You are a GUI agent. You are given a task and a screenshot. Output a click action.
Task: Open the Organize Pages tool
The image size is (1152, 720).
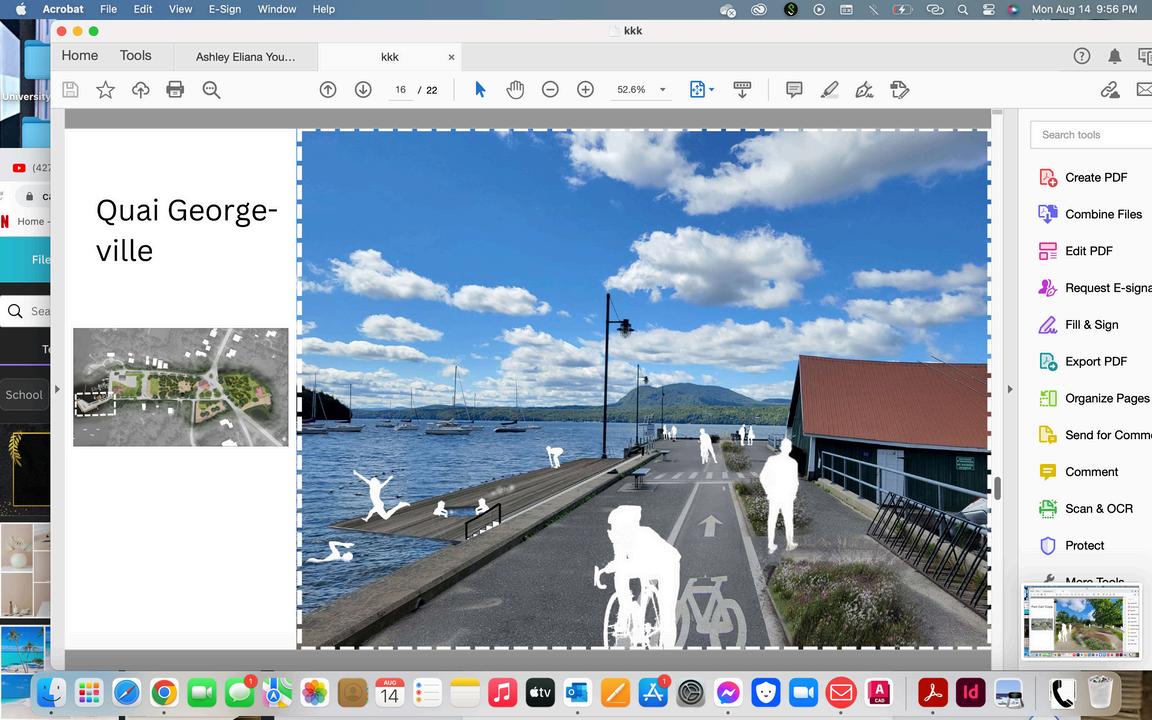coord(1106,398)
